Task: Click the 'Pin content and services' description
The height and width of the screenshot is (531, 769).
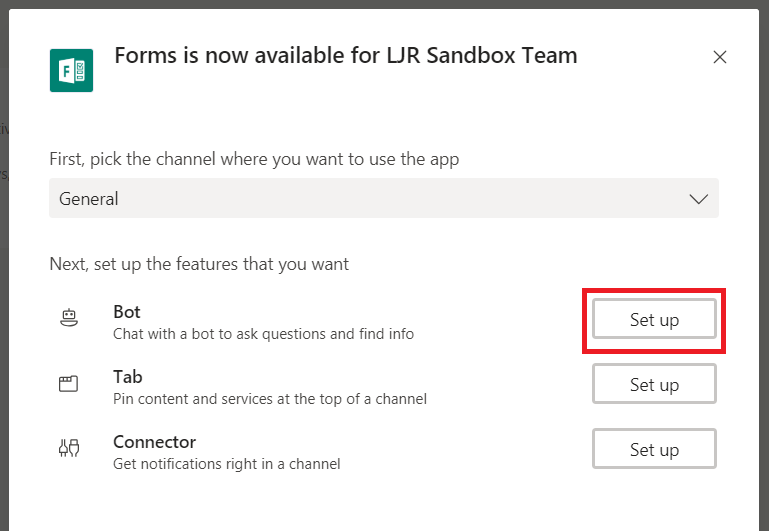Action: click(270, 399)
